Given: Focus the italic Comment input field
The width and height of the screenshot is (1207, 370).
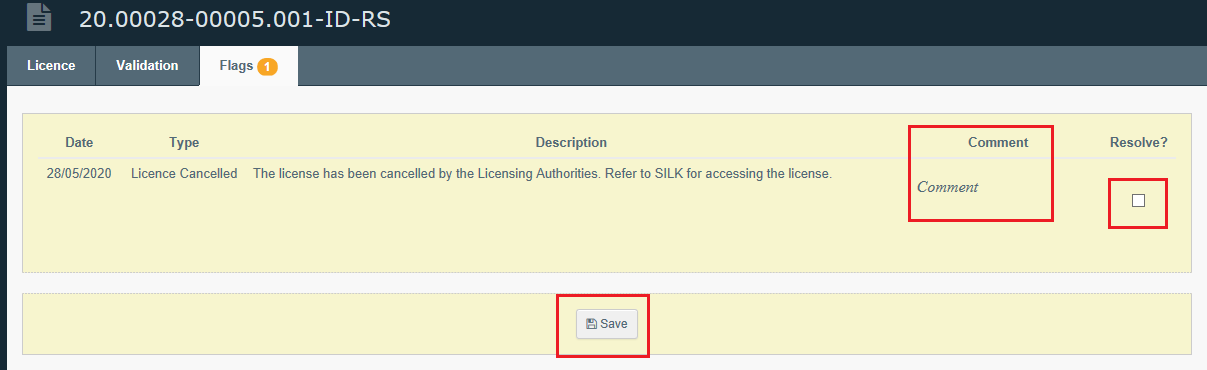Looking at the screenshot, I should pyautogui.click(x=980, y=187).
